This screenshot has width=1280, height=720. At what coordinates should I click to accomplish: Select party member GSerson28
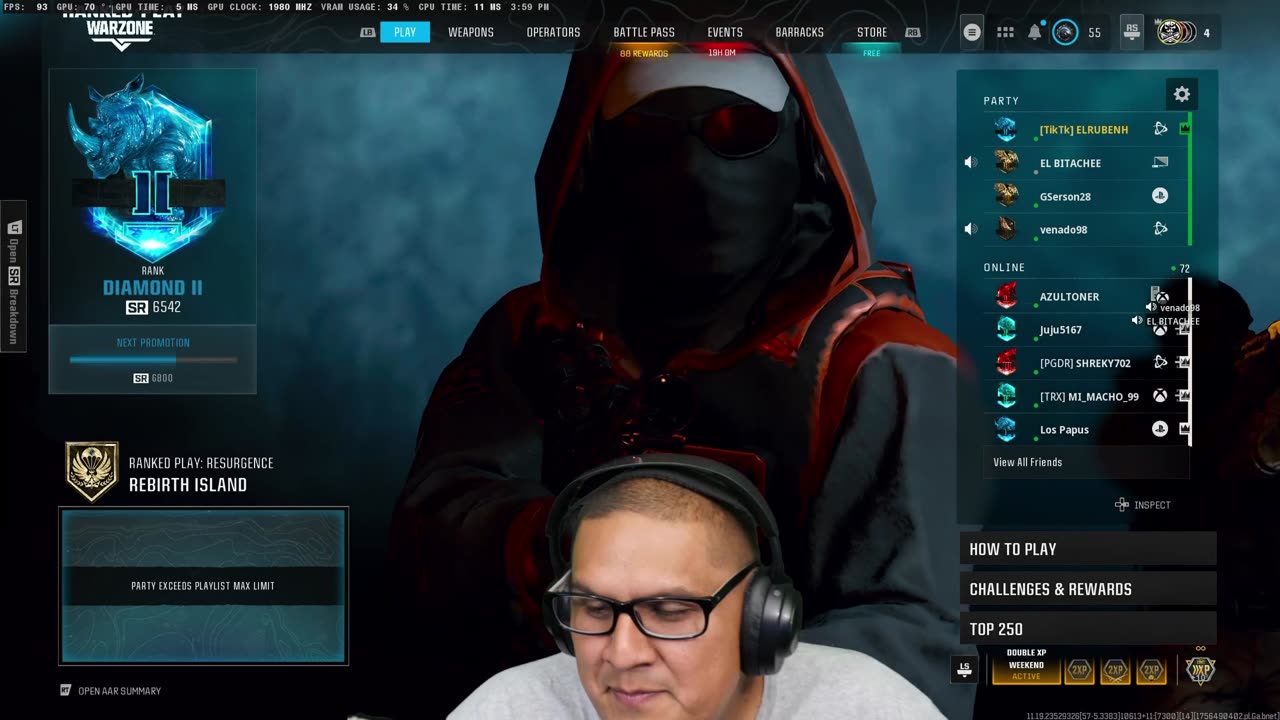click(x=1087, y=196)
